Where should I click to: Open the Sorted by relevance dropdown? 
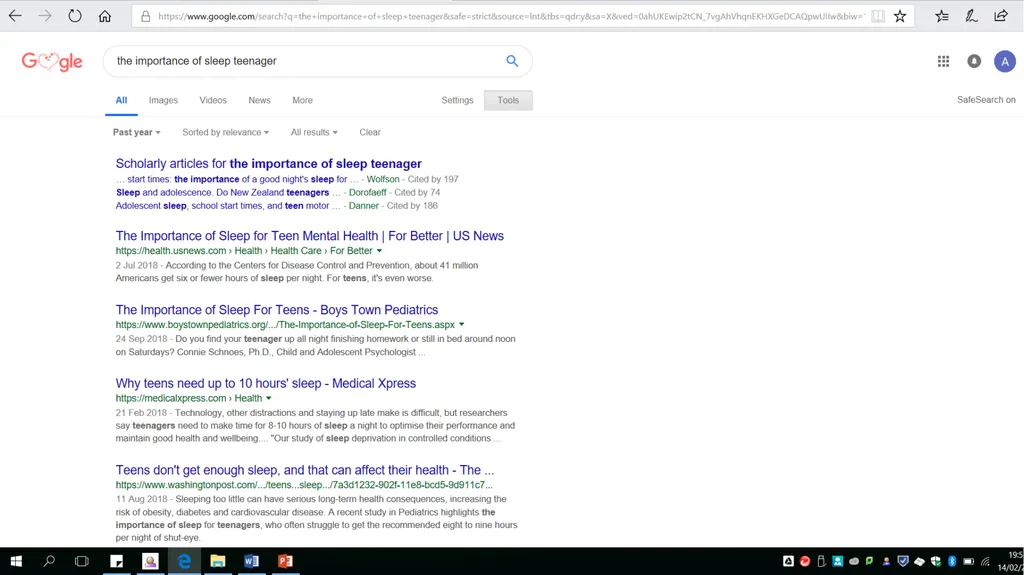tap(225, 132)
